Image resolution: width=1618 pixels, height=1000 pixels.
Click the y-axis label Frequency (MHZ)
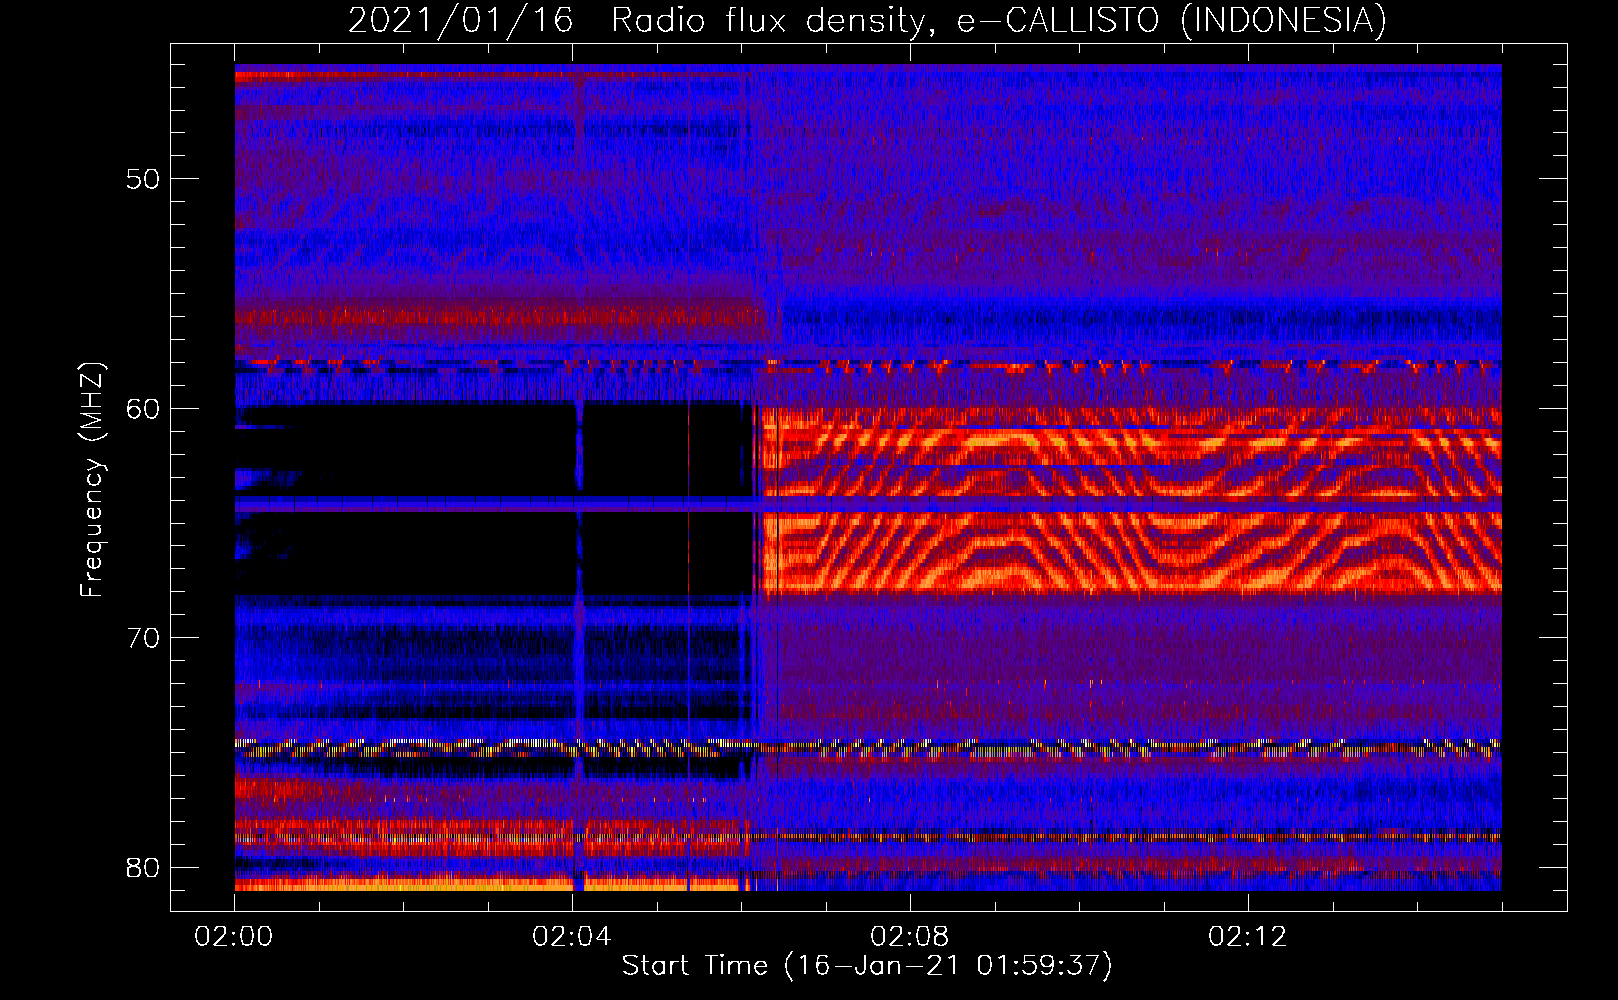(92, 480)
